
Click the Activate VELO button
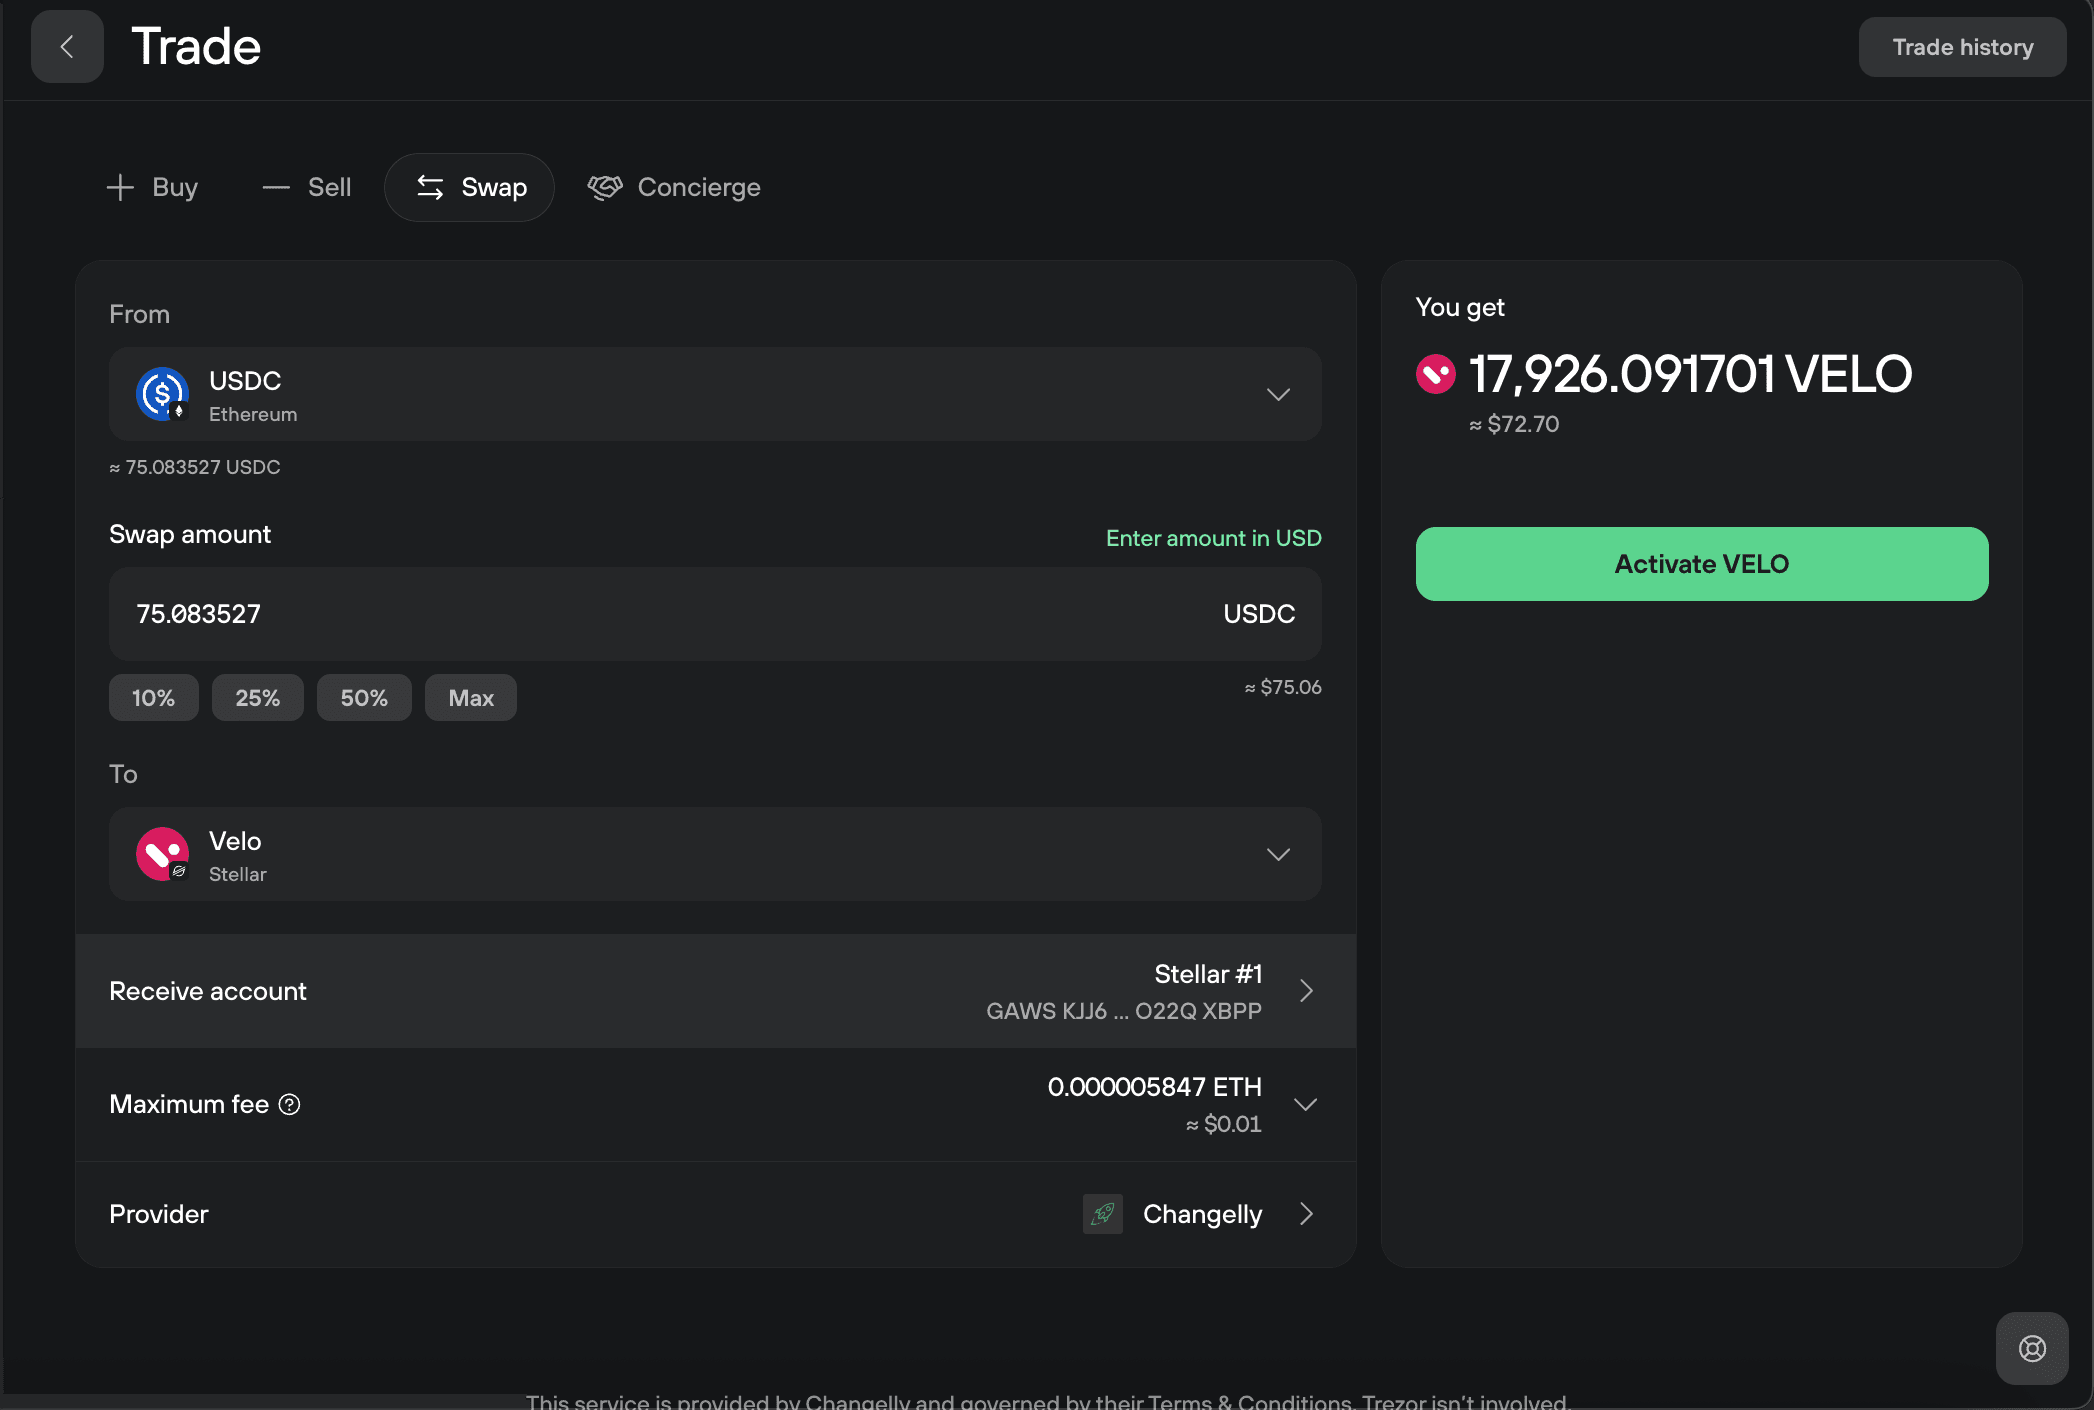click(1701, 564)
